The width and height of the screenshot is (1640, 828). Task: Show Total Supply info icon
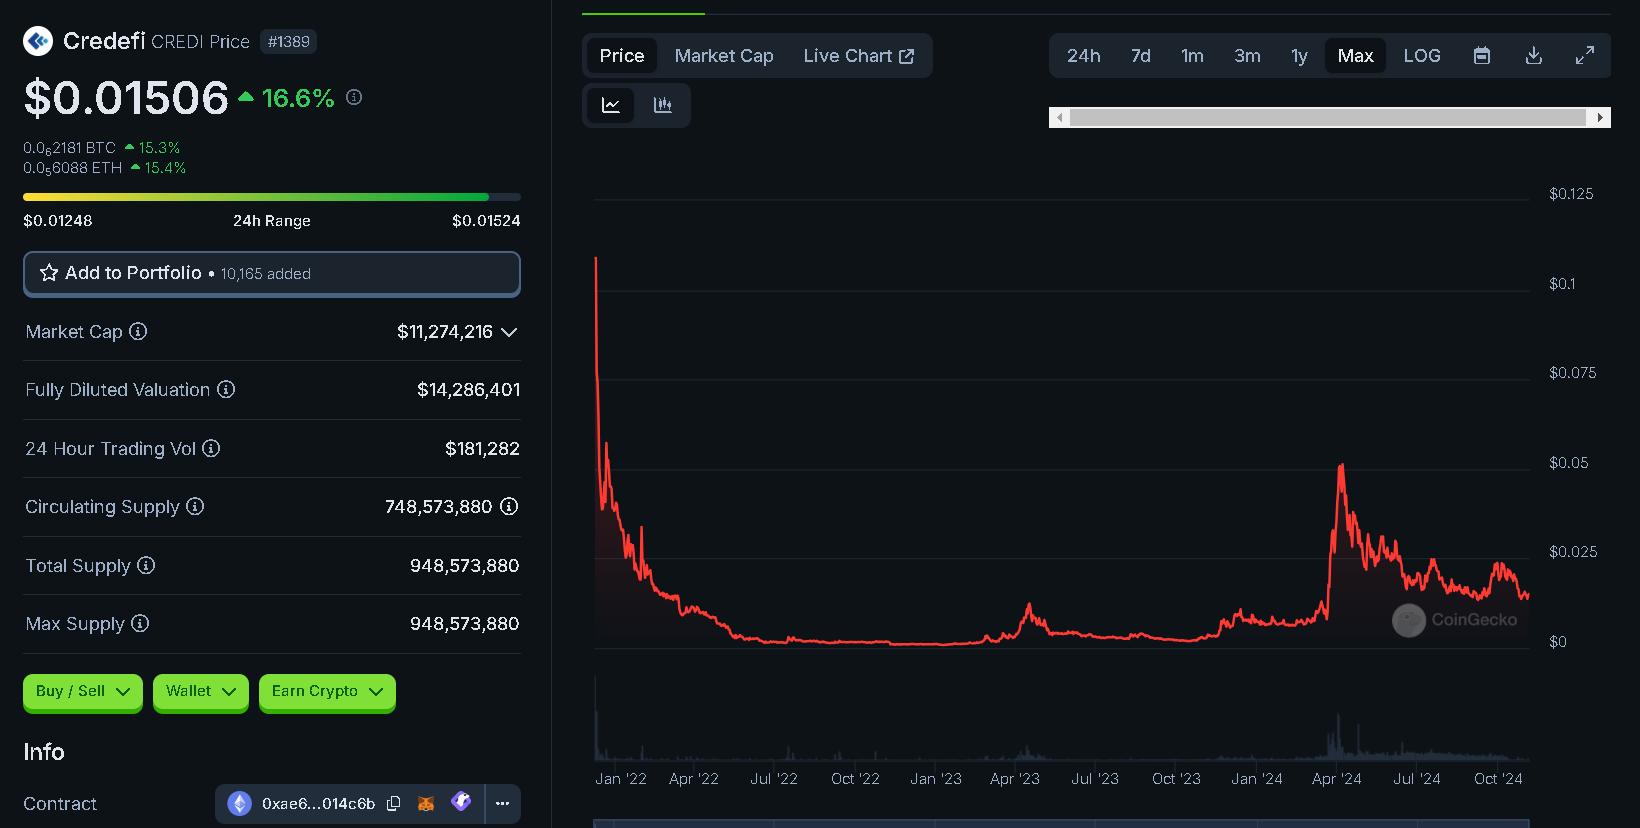[x=146, y=565]
